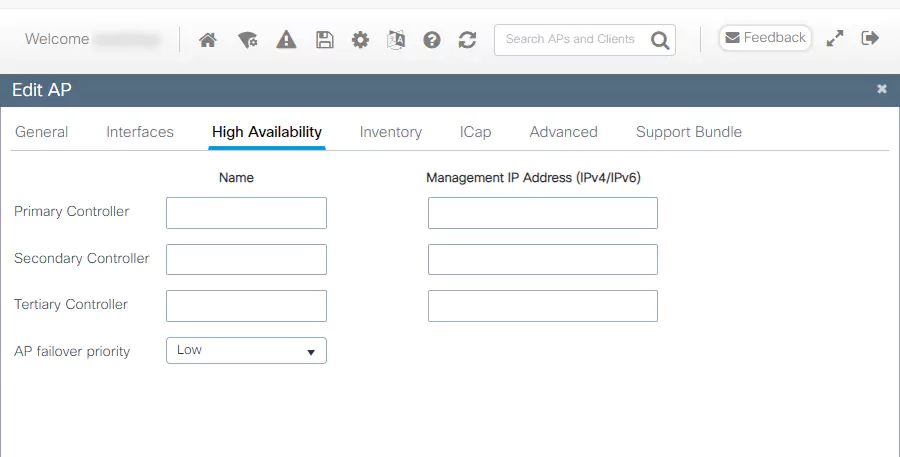Select the Support Bundle tab

pyautogui.click(x=689, y=132)
